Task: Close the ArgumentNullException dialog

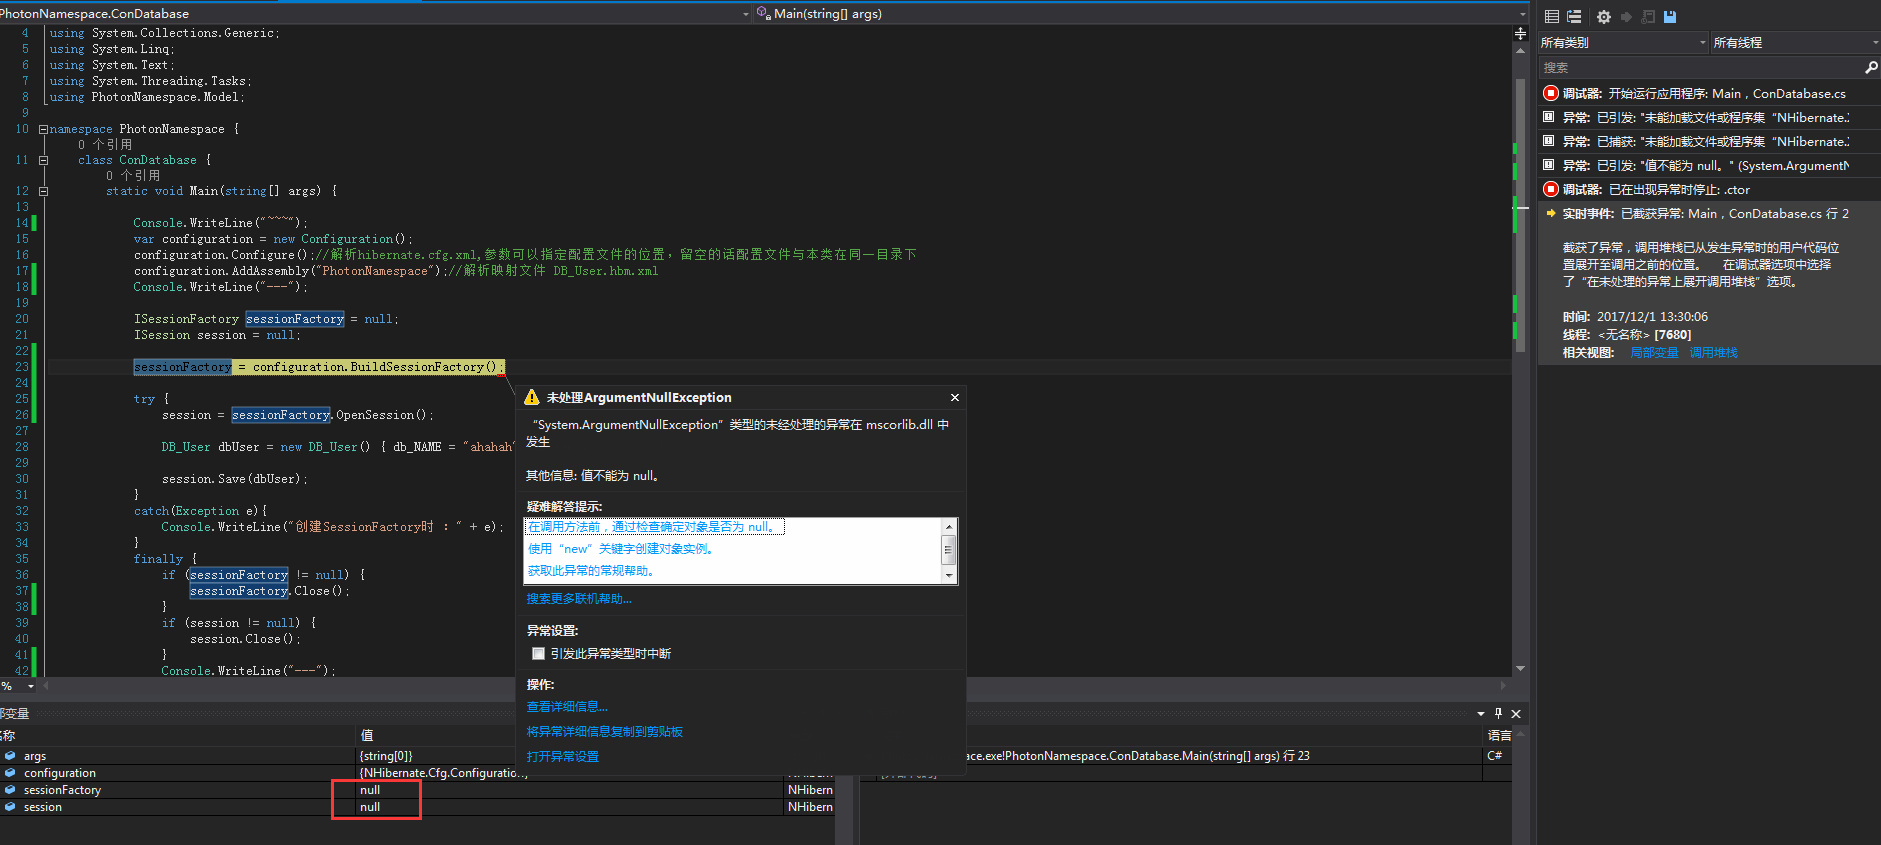Action: 955,397
